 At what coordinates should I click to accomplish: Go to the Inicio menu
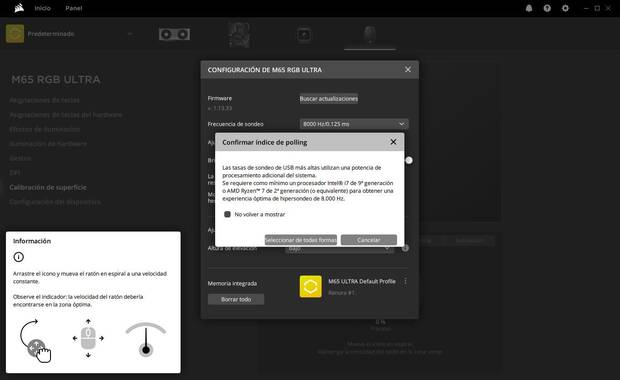42,8
